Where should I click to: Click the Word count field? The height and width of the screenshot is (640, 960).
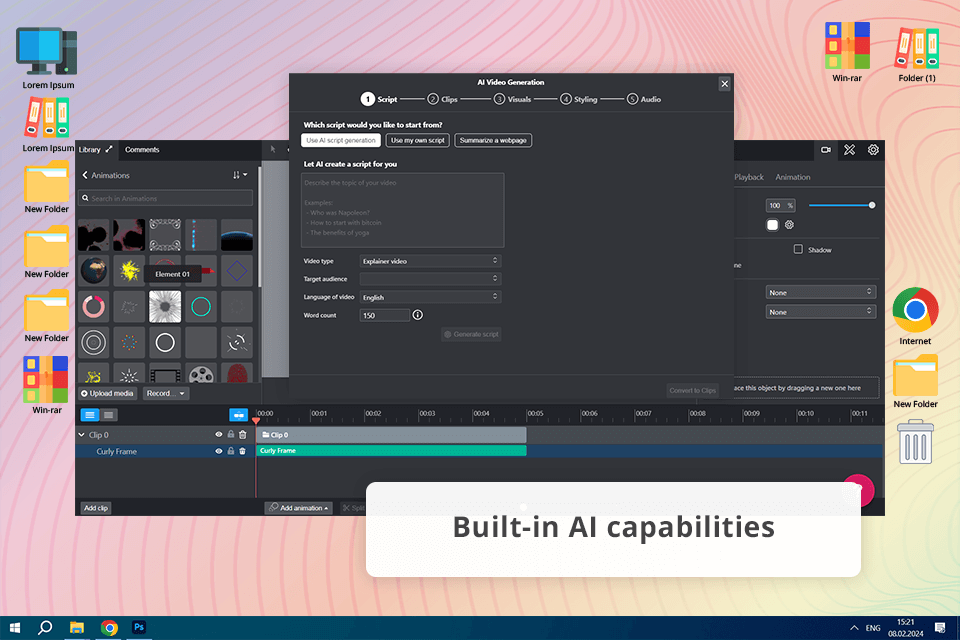(384, 315)
